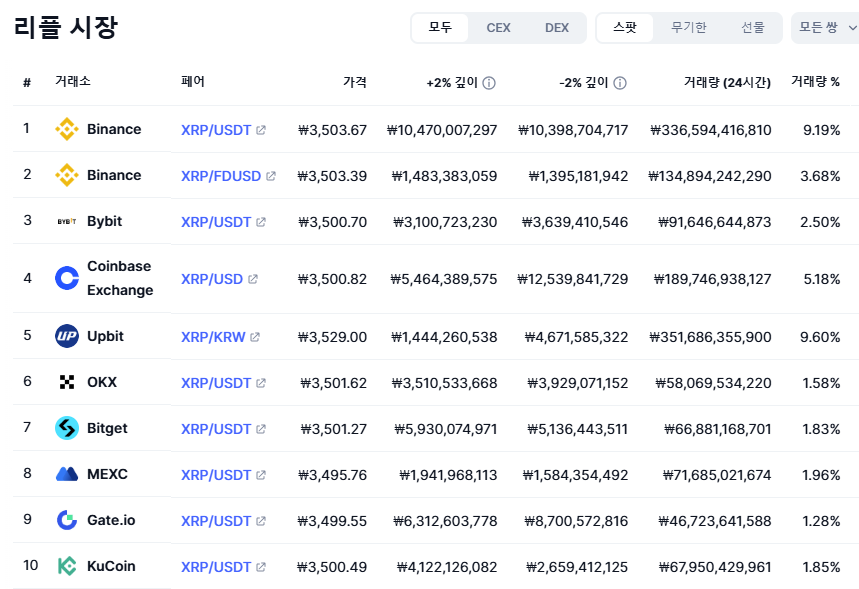This screenshot has height=589, width=859.
Task: Click info icon next to -2% 깊이
Action: 620,83
